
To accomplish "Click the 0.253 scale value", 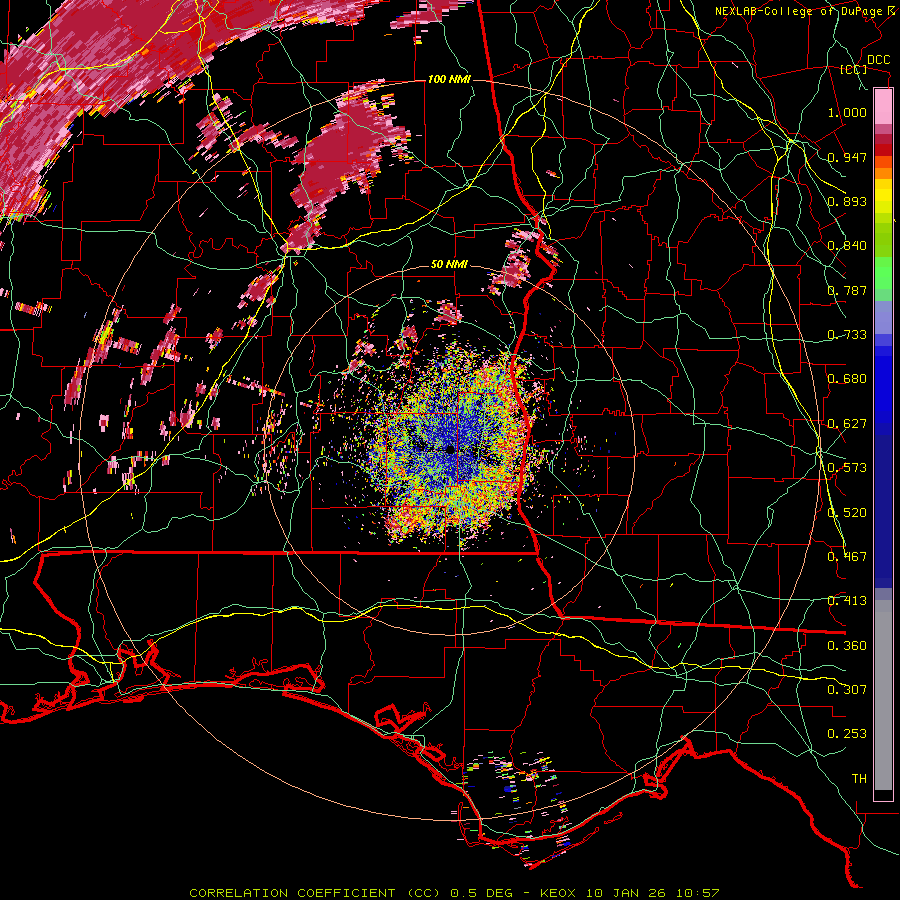I will [847, 734].
